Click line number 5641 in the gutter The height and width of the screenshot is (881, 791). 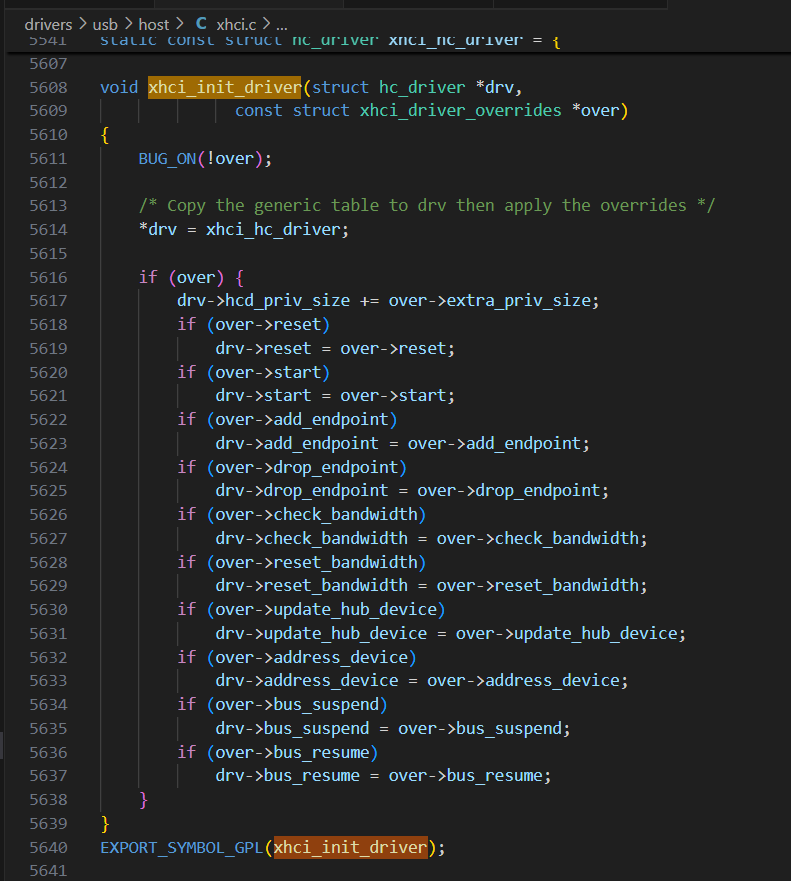48,870
